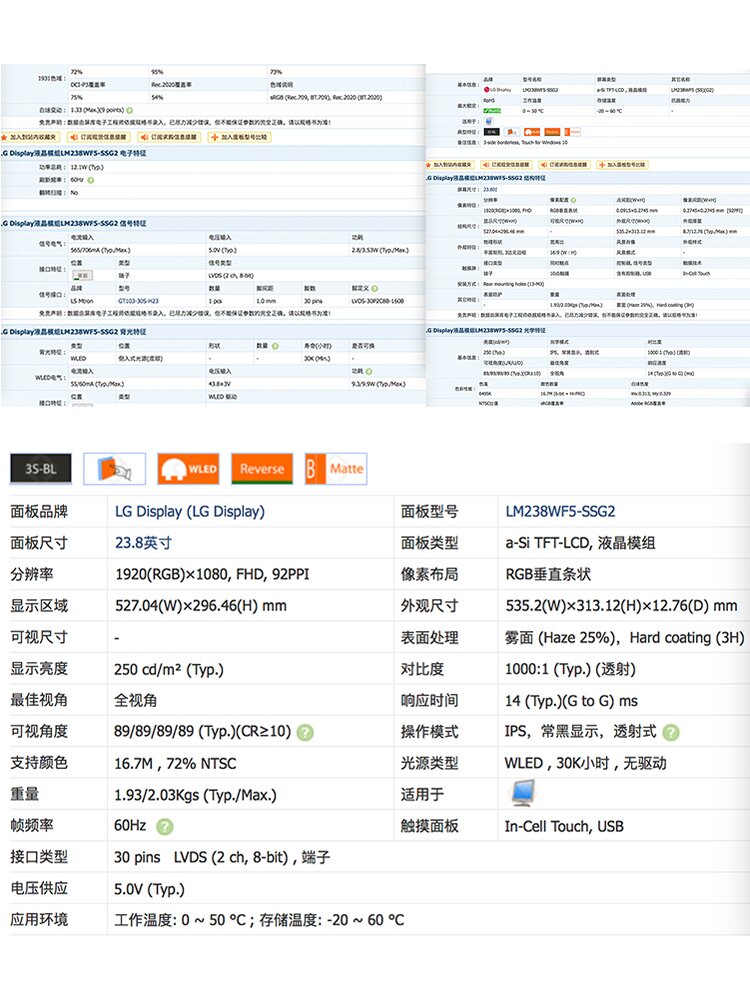Click 加入到站内收藏夹 above the 电子特征 heading
750x1000 pixels.
pyautogui.click(x=29, y=137)
